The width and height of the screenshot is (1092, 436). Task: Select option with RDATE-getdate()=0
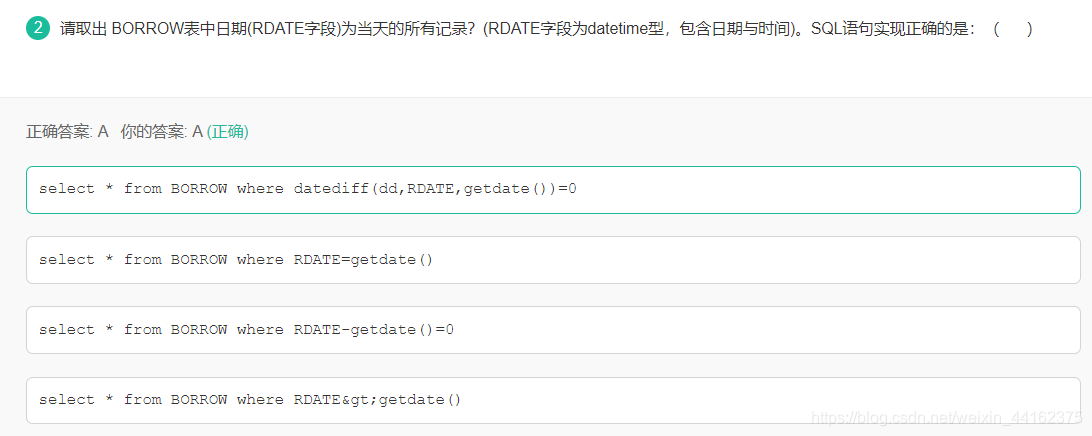(553, 329)
